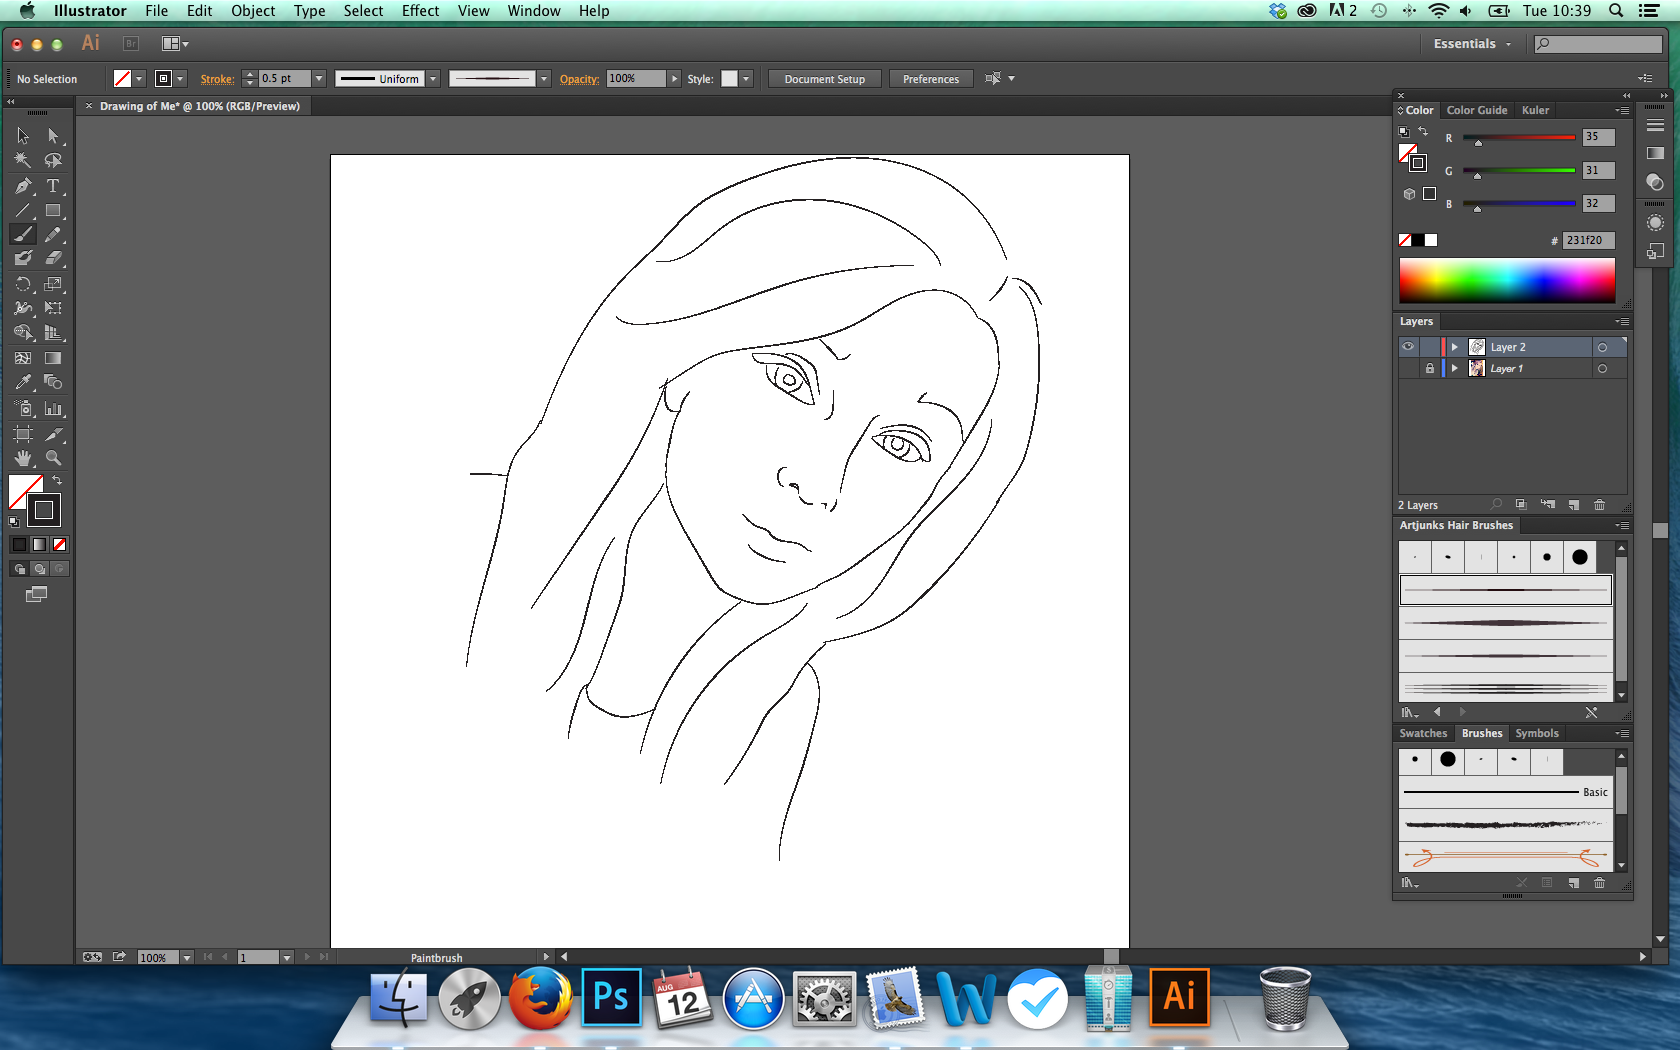Select the Type tool

[53, 186]
